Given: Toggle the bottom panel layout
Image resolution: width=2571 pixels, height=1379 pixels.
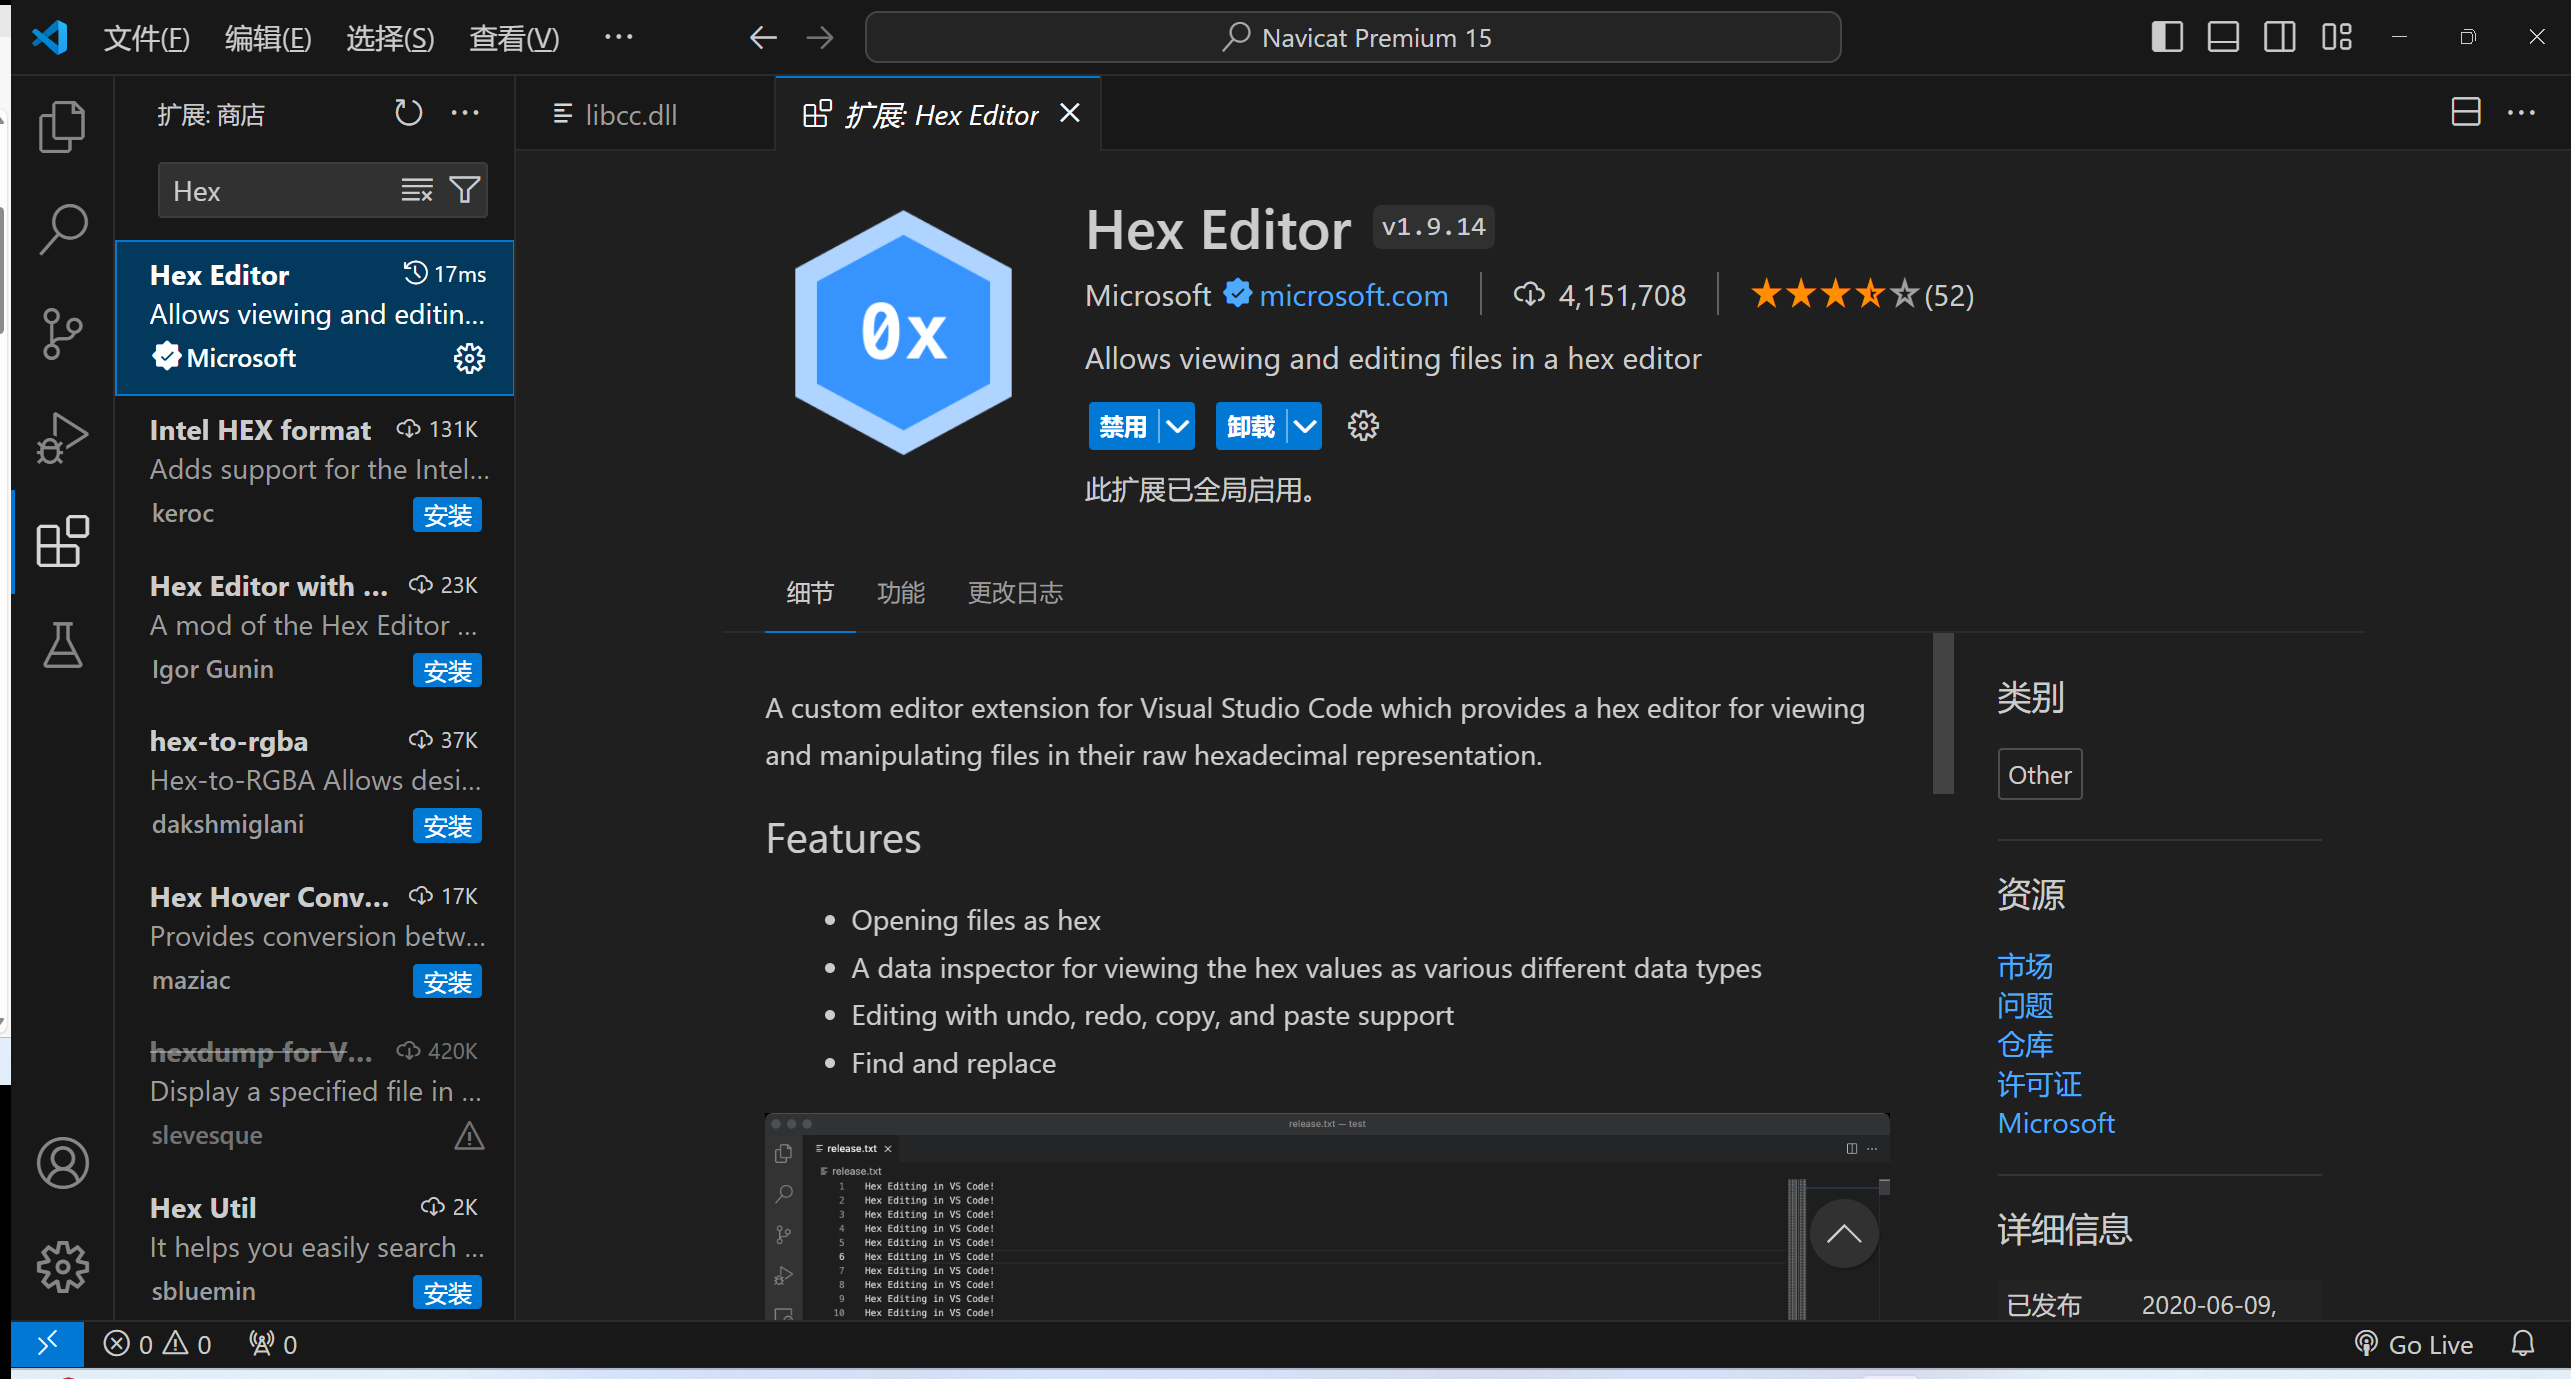Looking at the screenshot, I should click(2222, 38).
